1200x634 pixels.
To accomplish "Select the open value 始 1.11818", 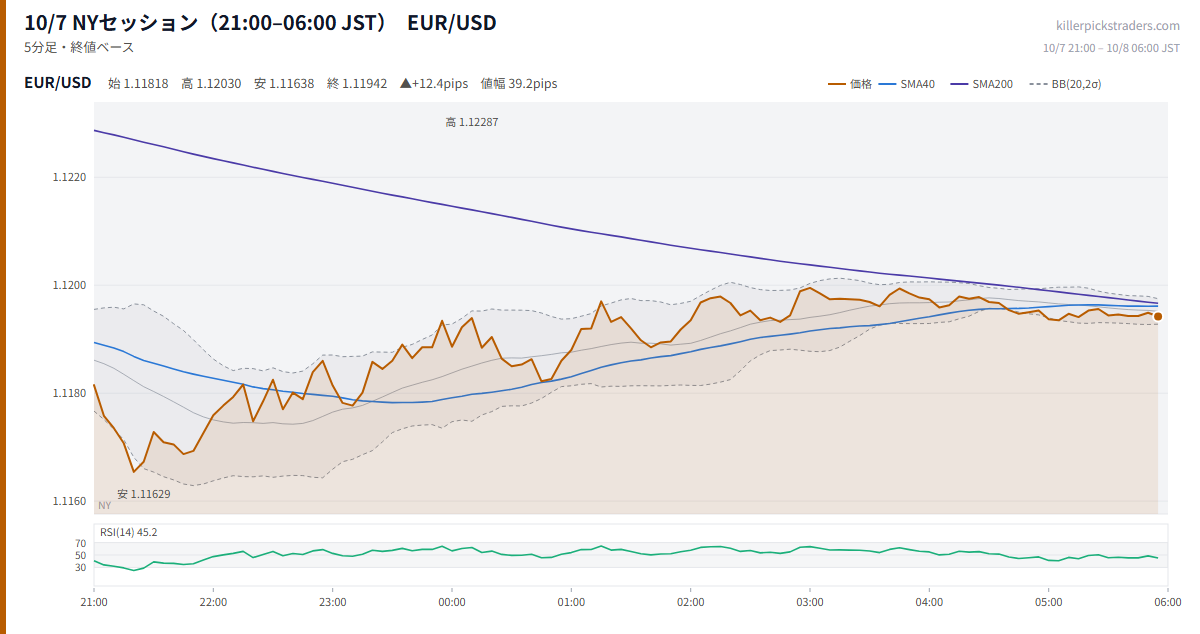I will [x=138, y=84].
